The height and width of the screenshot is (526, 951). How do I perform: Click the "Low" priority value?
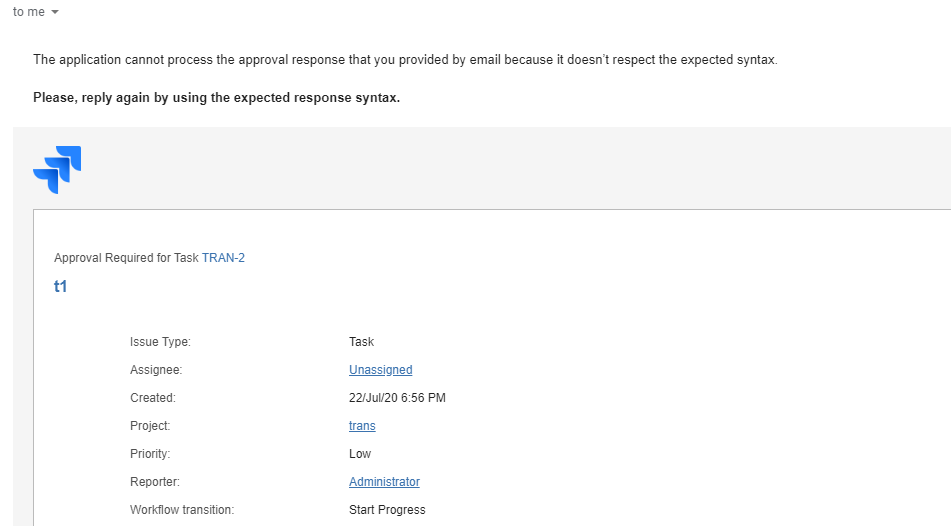pyautogui.click(x=360, y=454)
